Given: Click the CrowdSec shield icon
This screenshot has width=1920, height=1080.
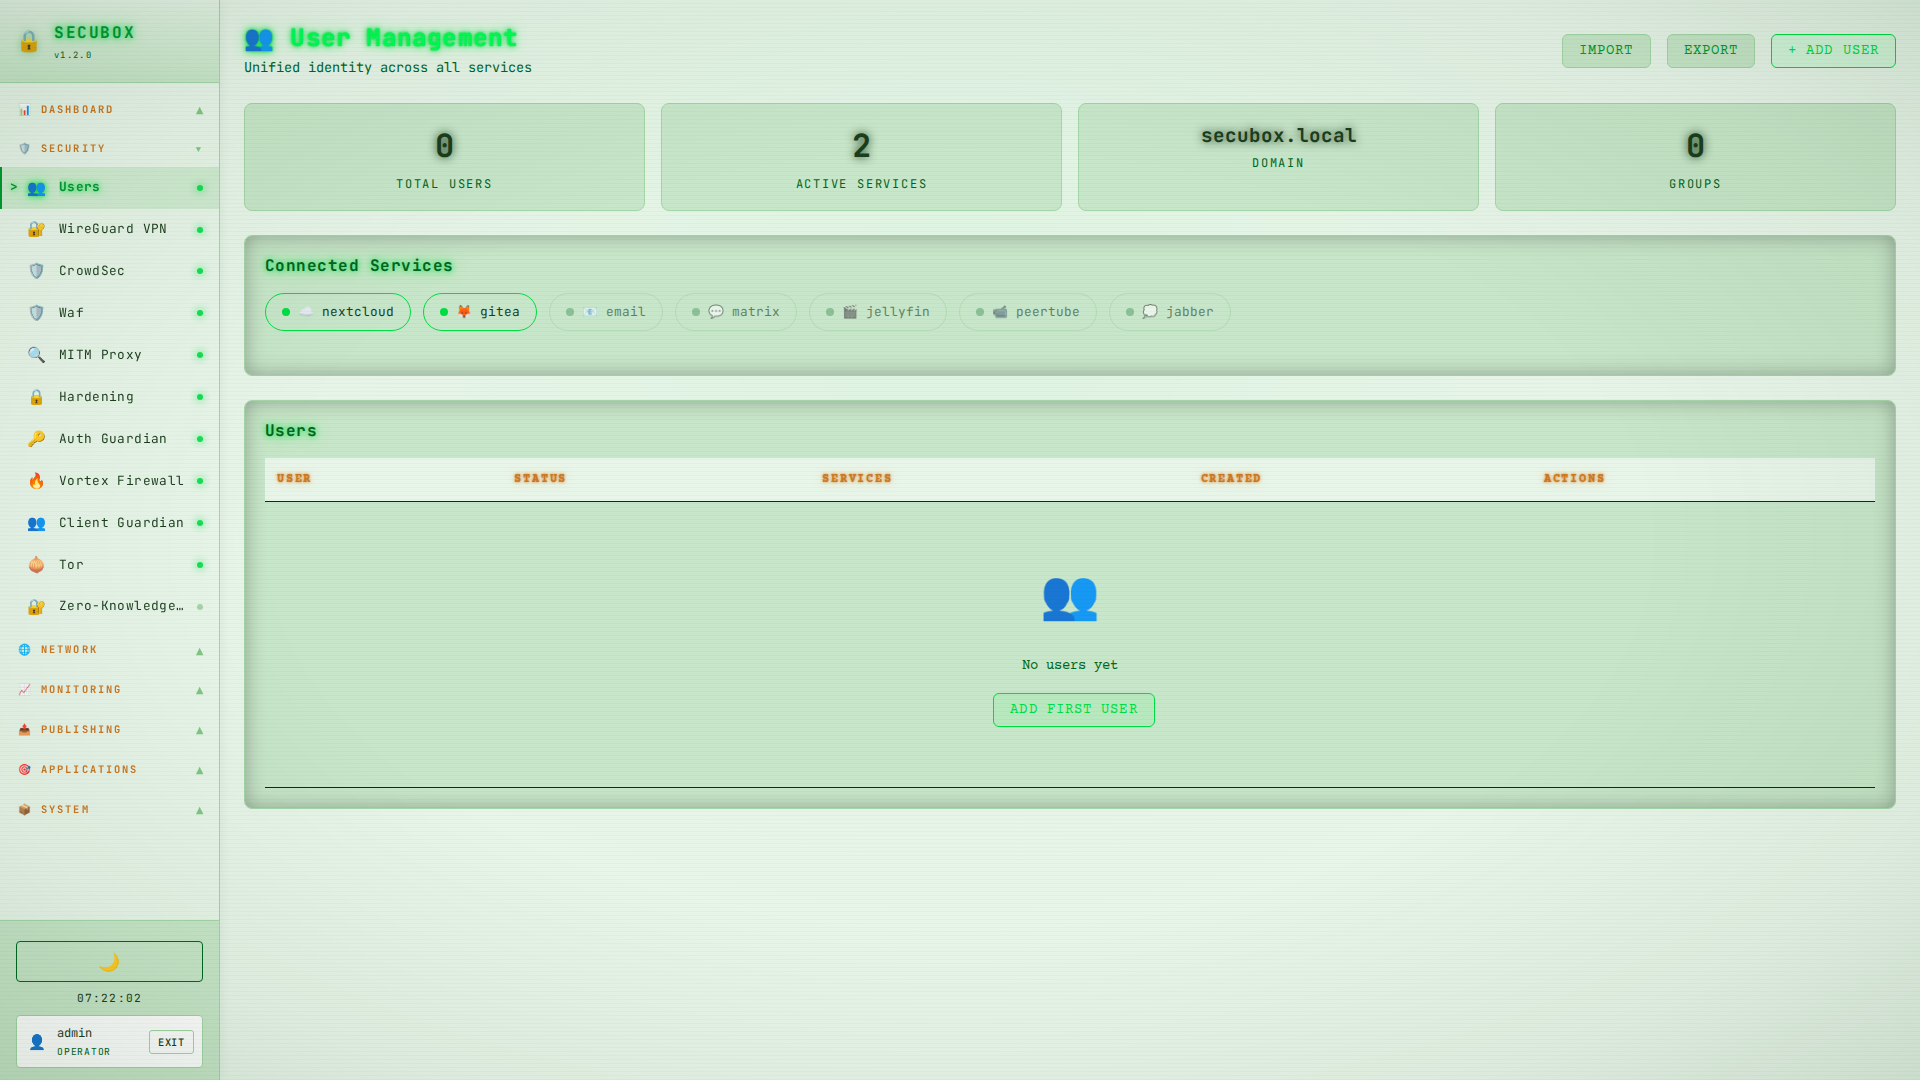Looking at the screenshot, I should 36,270.
